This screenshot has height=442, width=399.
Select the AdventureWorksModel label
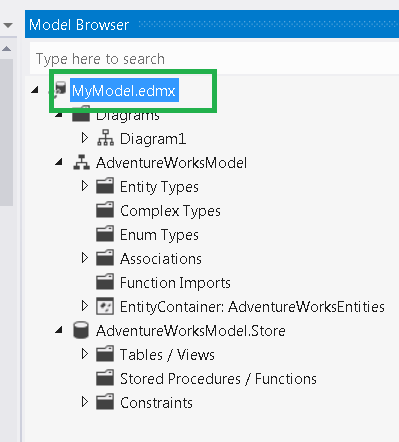(x=171, y=163)
